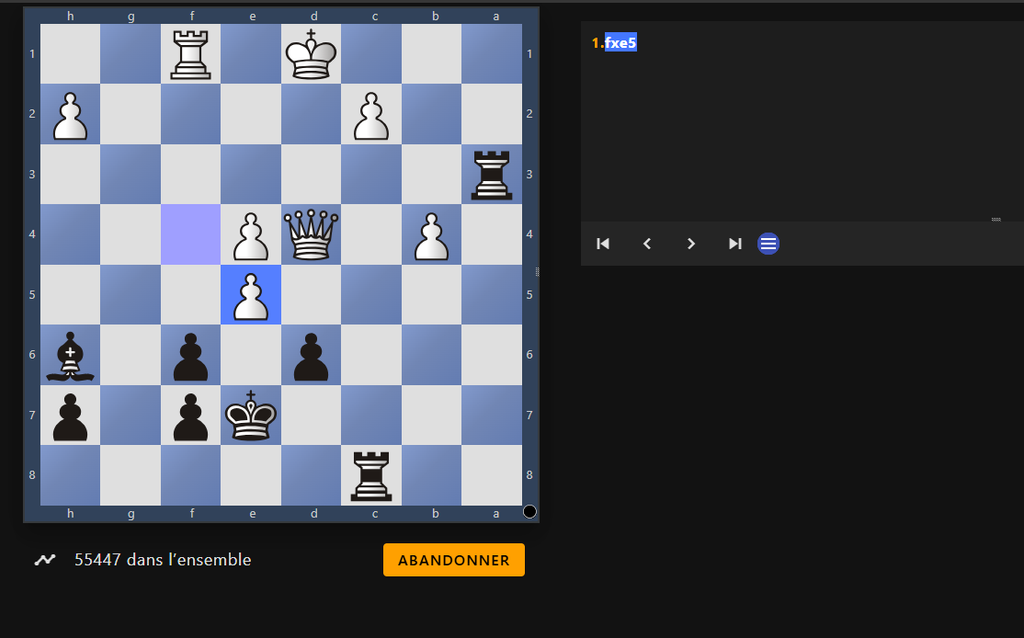Jump to the last move
The width and height of the screenshot is (1024, 638).
click(735, 244)
